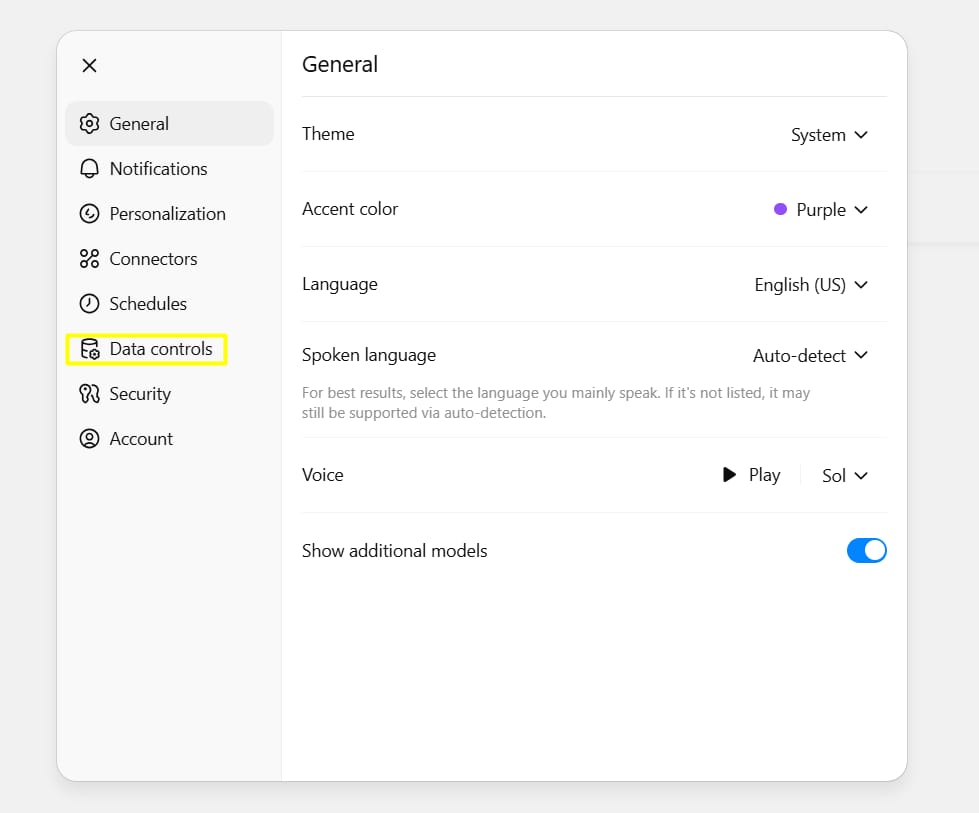
Task: Click the purple accent color dot
Action: tap(780, 210)
